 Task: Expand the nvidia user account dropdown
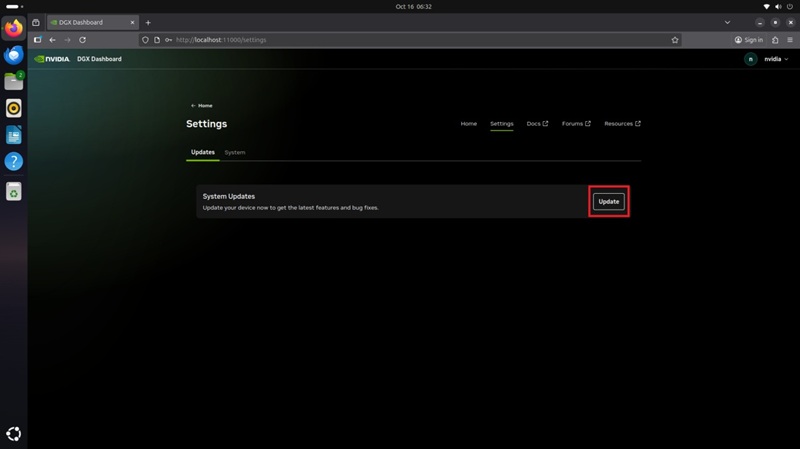776,59
